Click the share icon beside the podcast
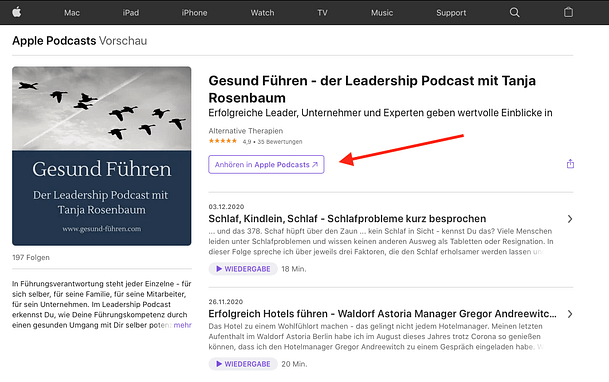 coord(570,163)
